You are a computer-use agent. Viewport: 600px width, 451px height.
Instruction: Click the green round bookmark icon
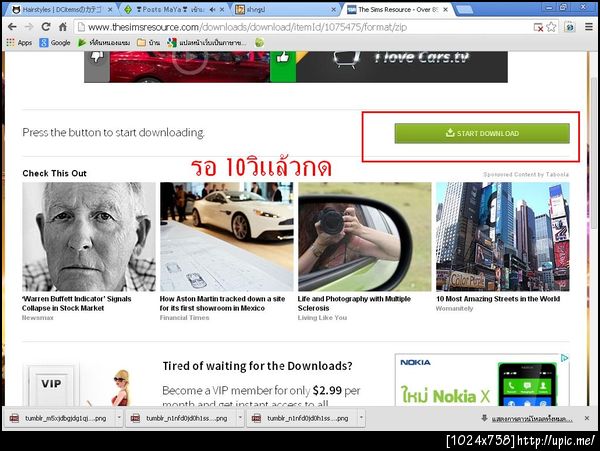(259, 42)
